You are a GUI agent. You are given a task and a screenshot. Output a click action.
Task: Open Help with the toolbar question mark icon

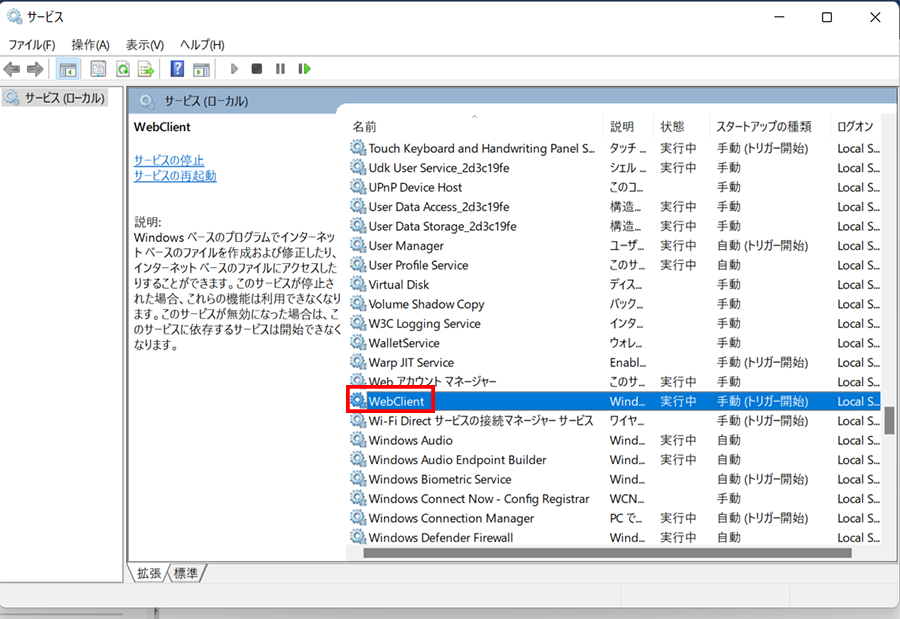tap(178, 68)
